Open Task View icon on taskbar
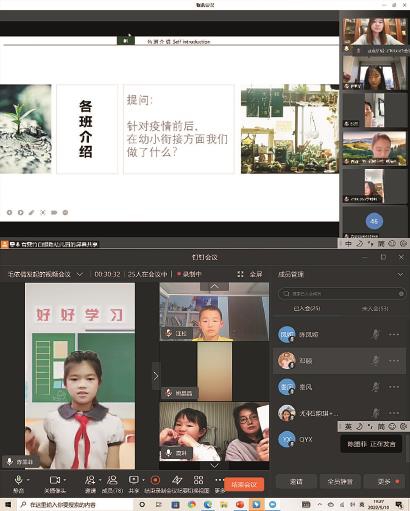This screenshot has height=511, width=410. (x=159, y=505)
